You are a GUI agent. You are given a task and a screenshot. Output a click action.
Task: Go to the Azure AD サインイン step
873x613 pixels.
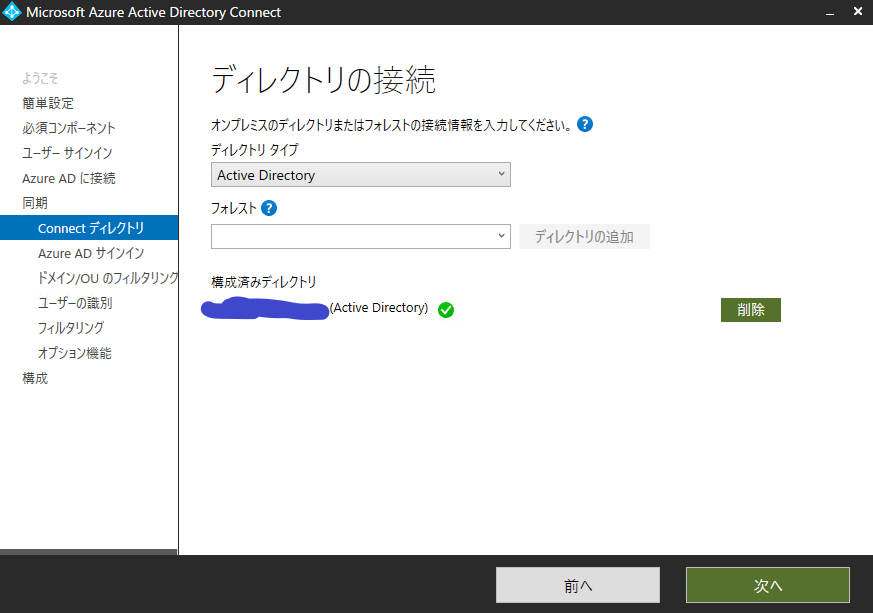coord(90,253)
